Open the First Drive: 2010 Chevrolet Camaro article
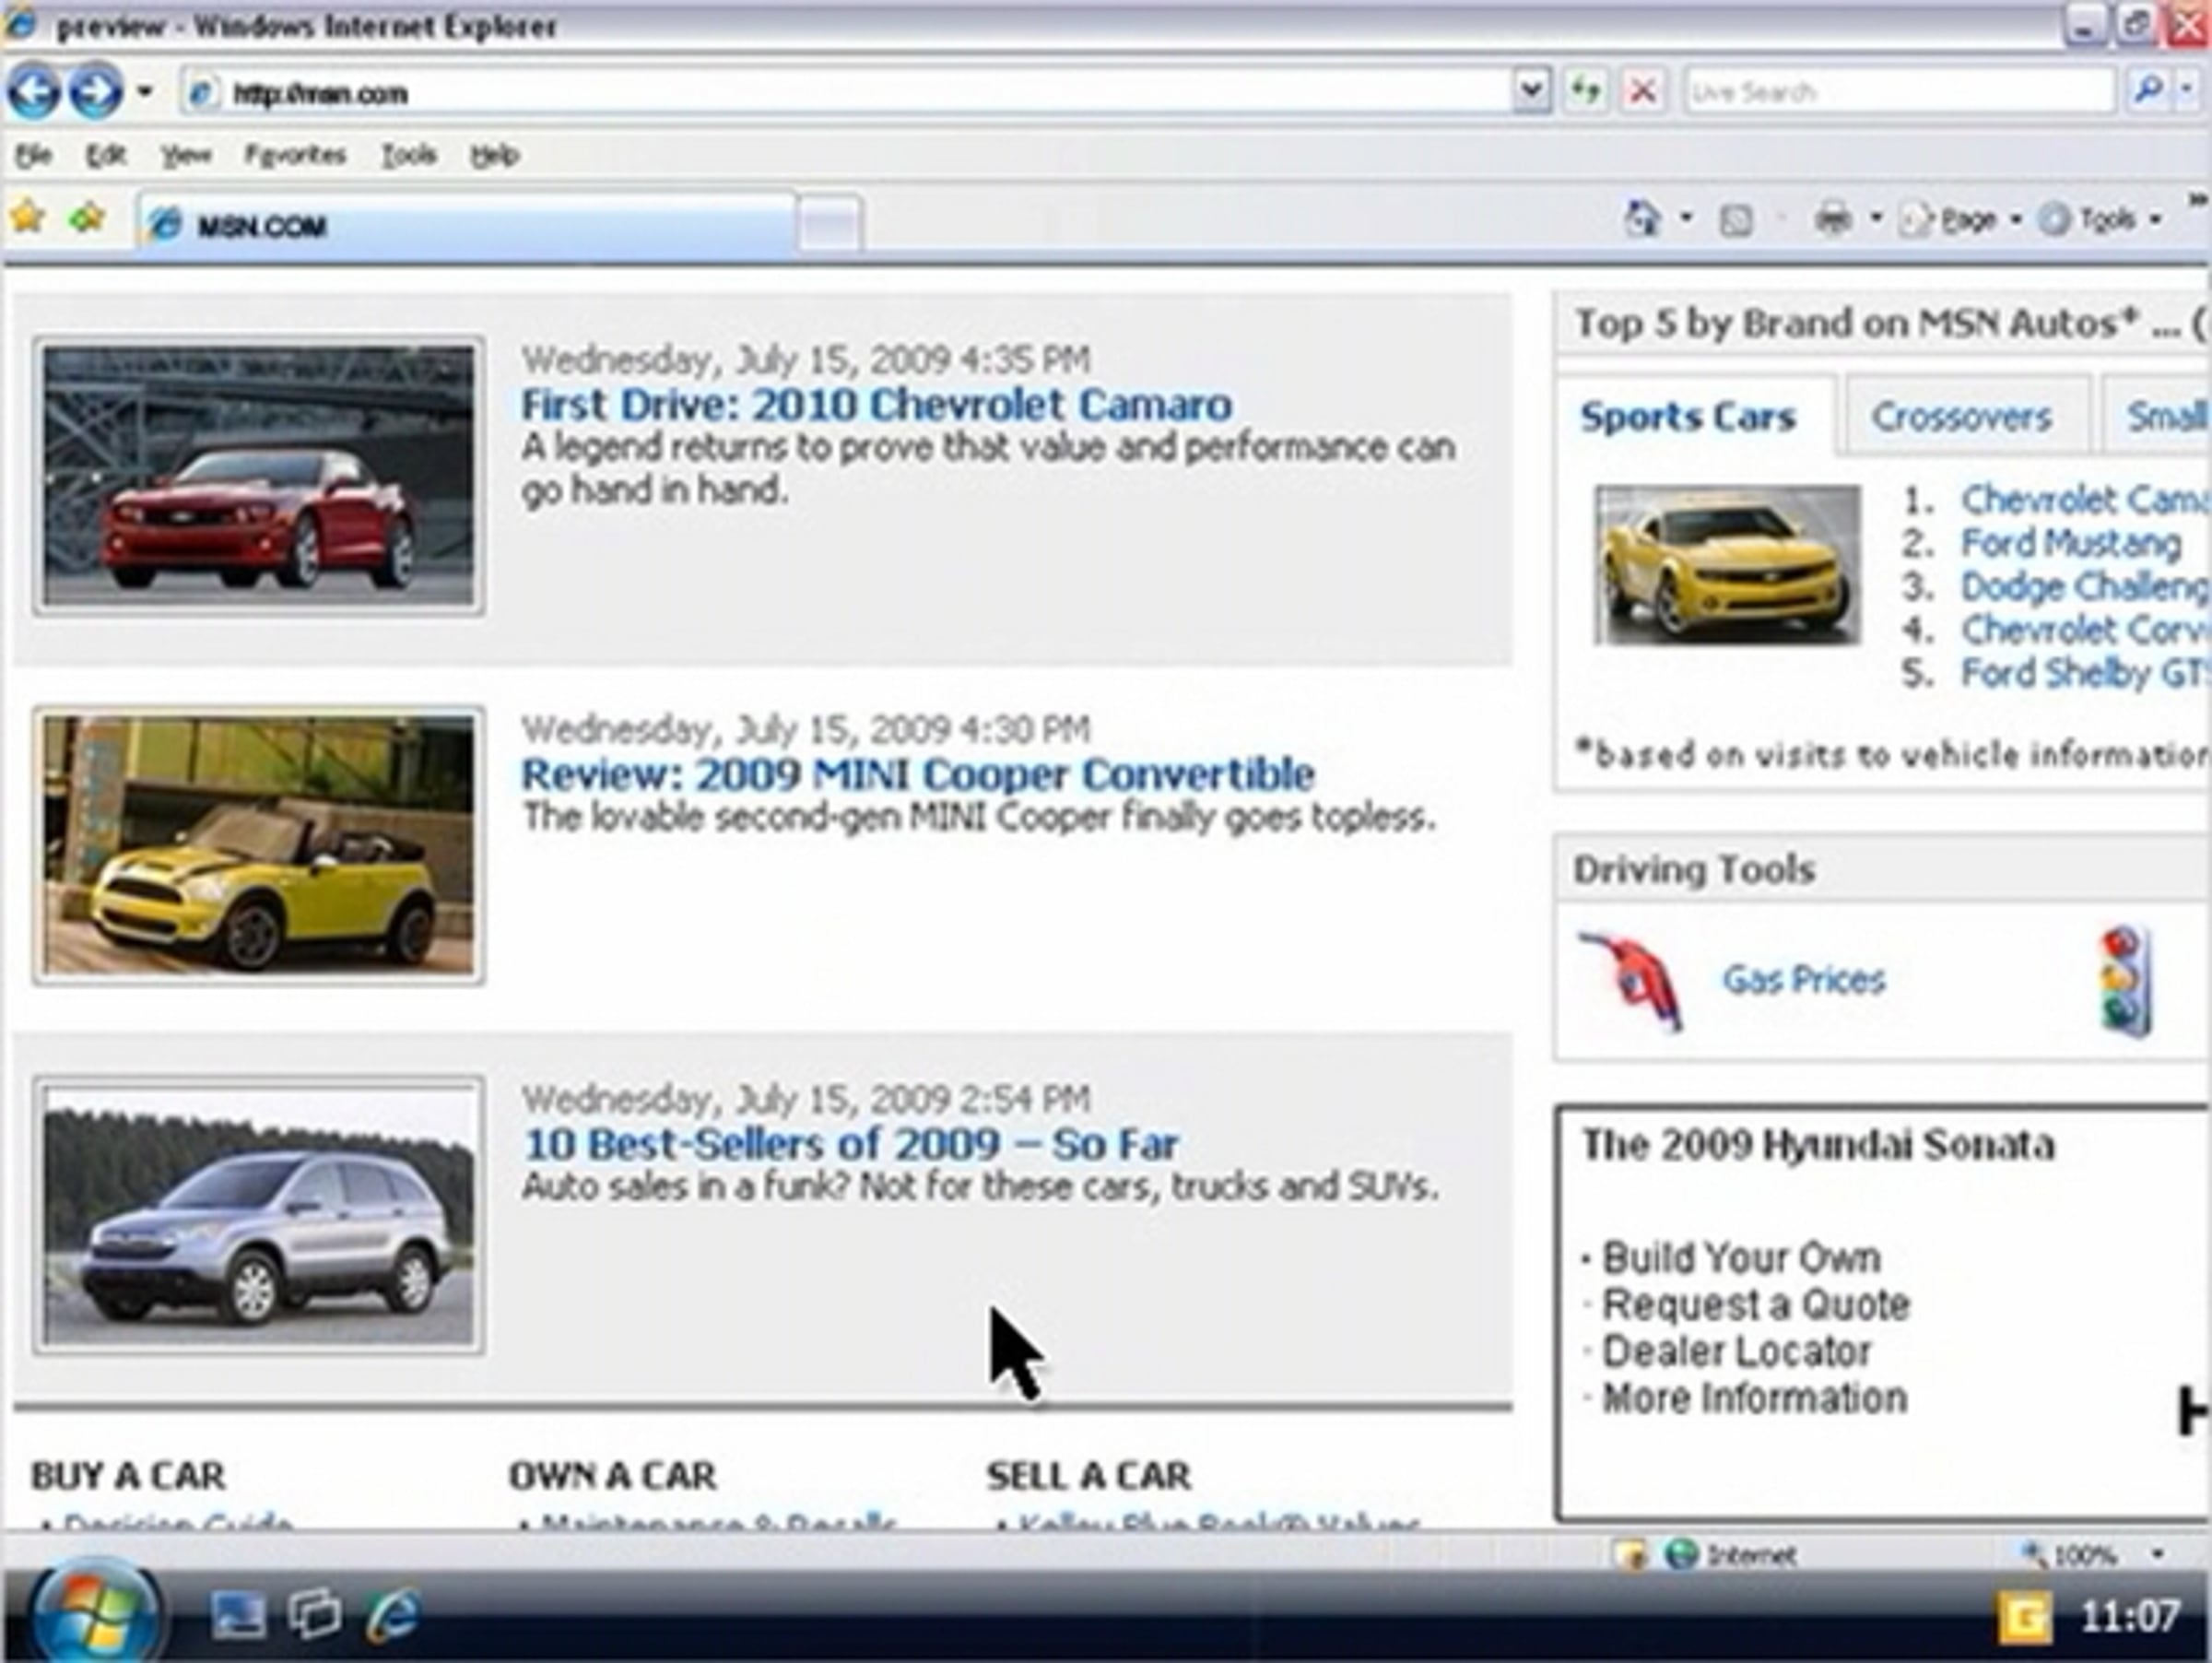This screenshot has width=2212, height=1663. (x=876, y=405)
